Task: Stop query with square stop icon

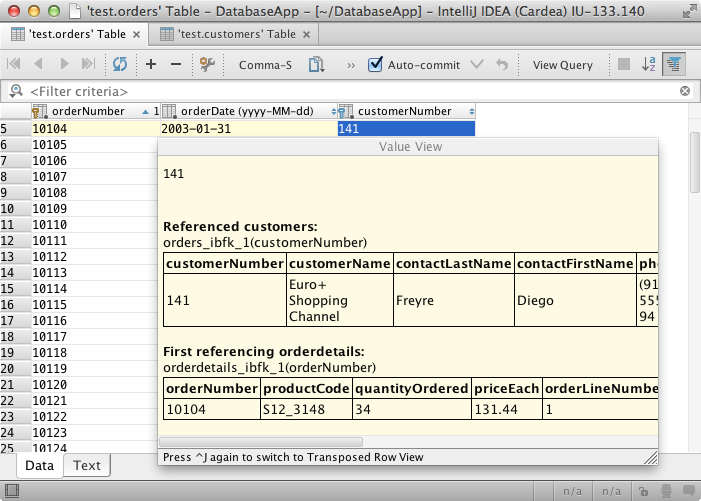Action: coord(624,64)
